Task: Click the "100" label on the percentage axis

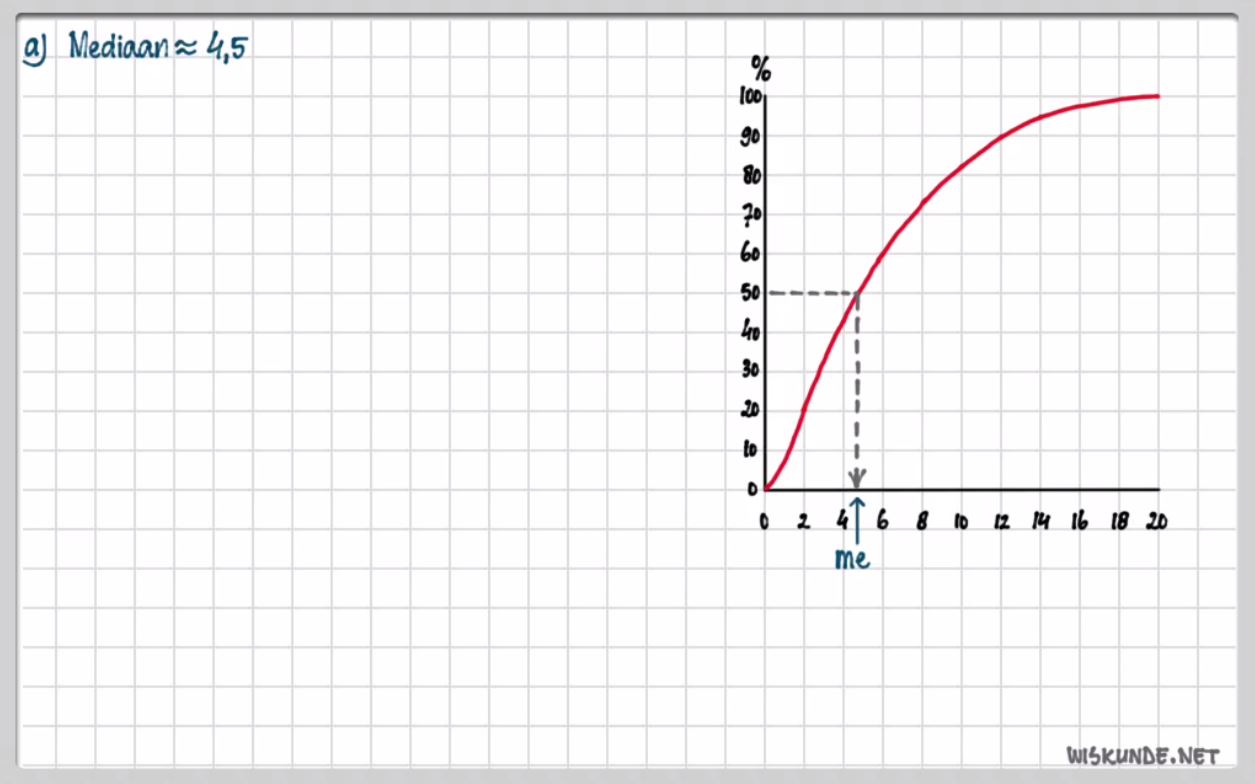Action: click(x=750, y=97)
